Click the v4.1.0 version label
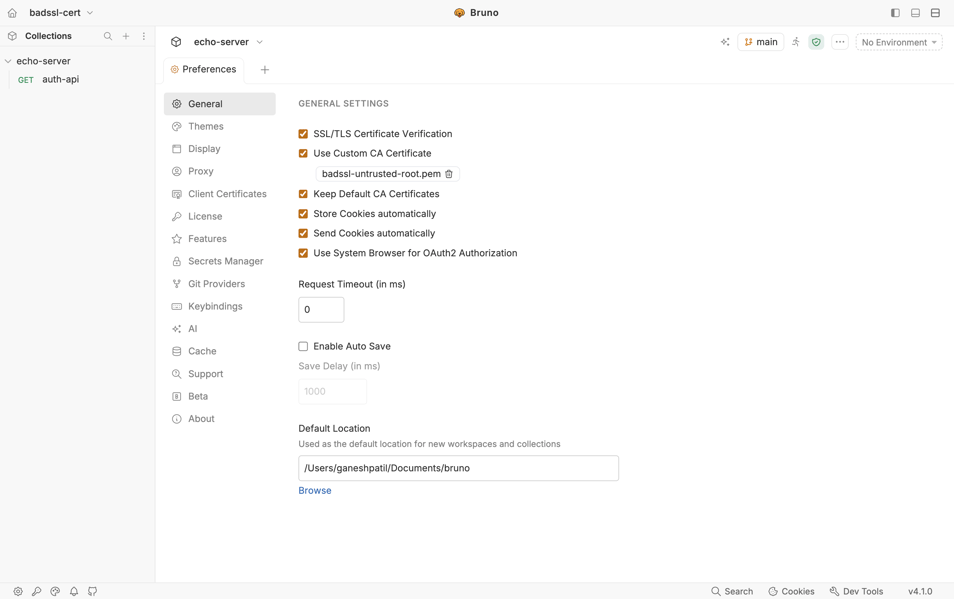Screen dimensions: 954x599 pyautogui.click(x=920, y=591)
